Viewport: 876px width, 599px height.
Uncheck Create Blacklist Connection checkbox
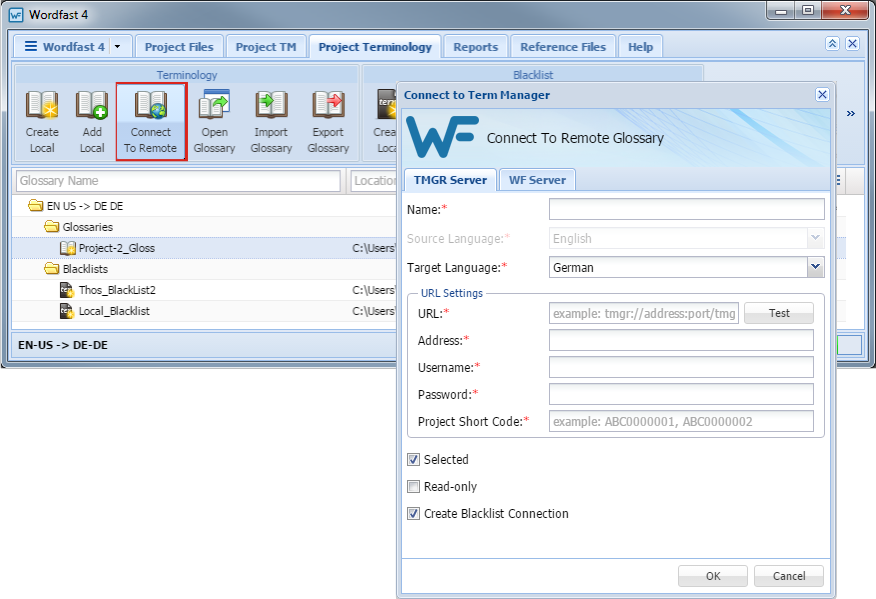(x=413, y=514)
